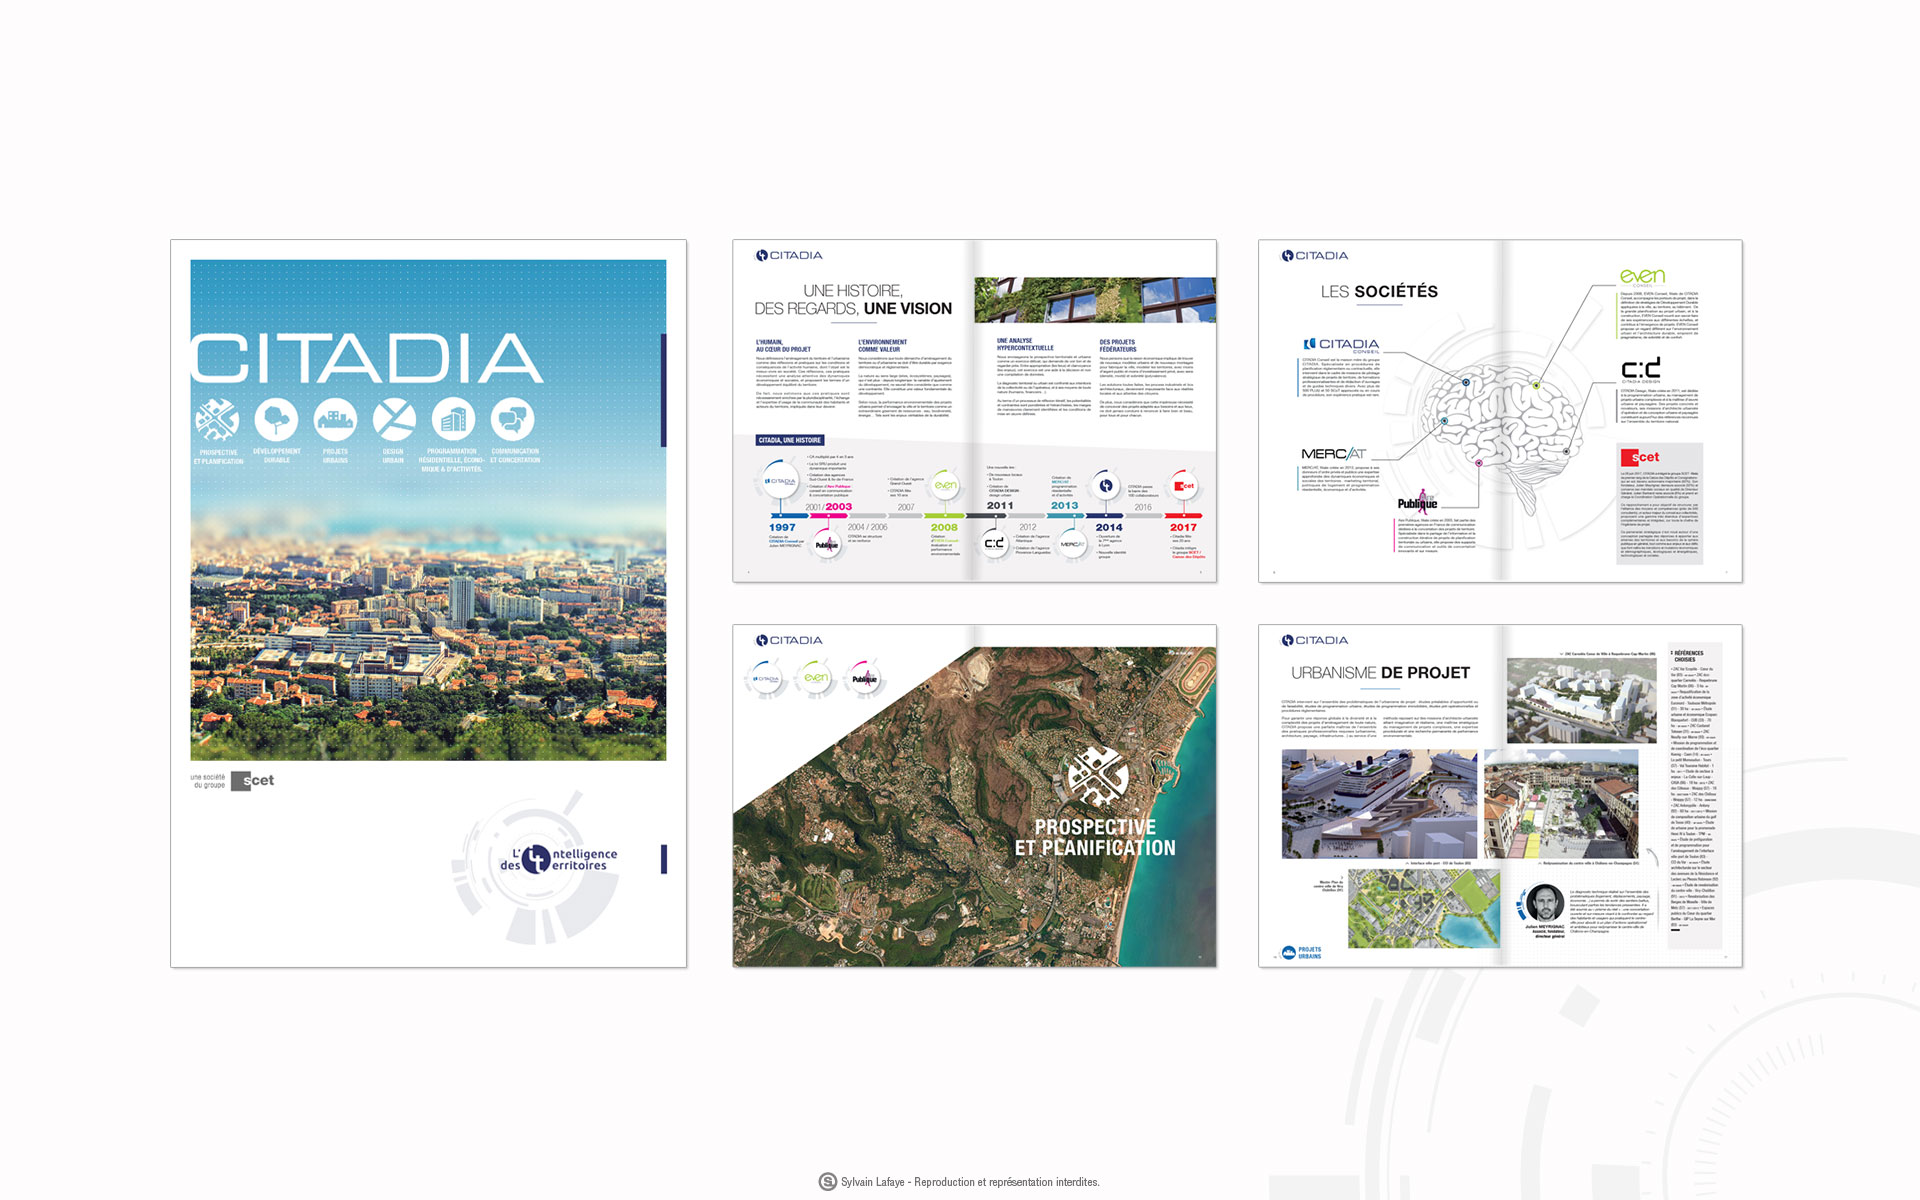Click the 'LES SOCIÉTÉS' heading
Screen dimensions: 1920x1200
(x=1379, y=292)
